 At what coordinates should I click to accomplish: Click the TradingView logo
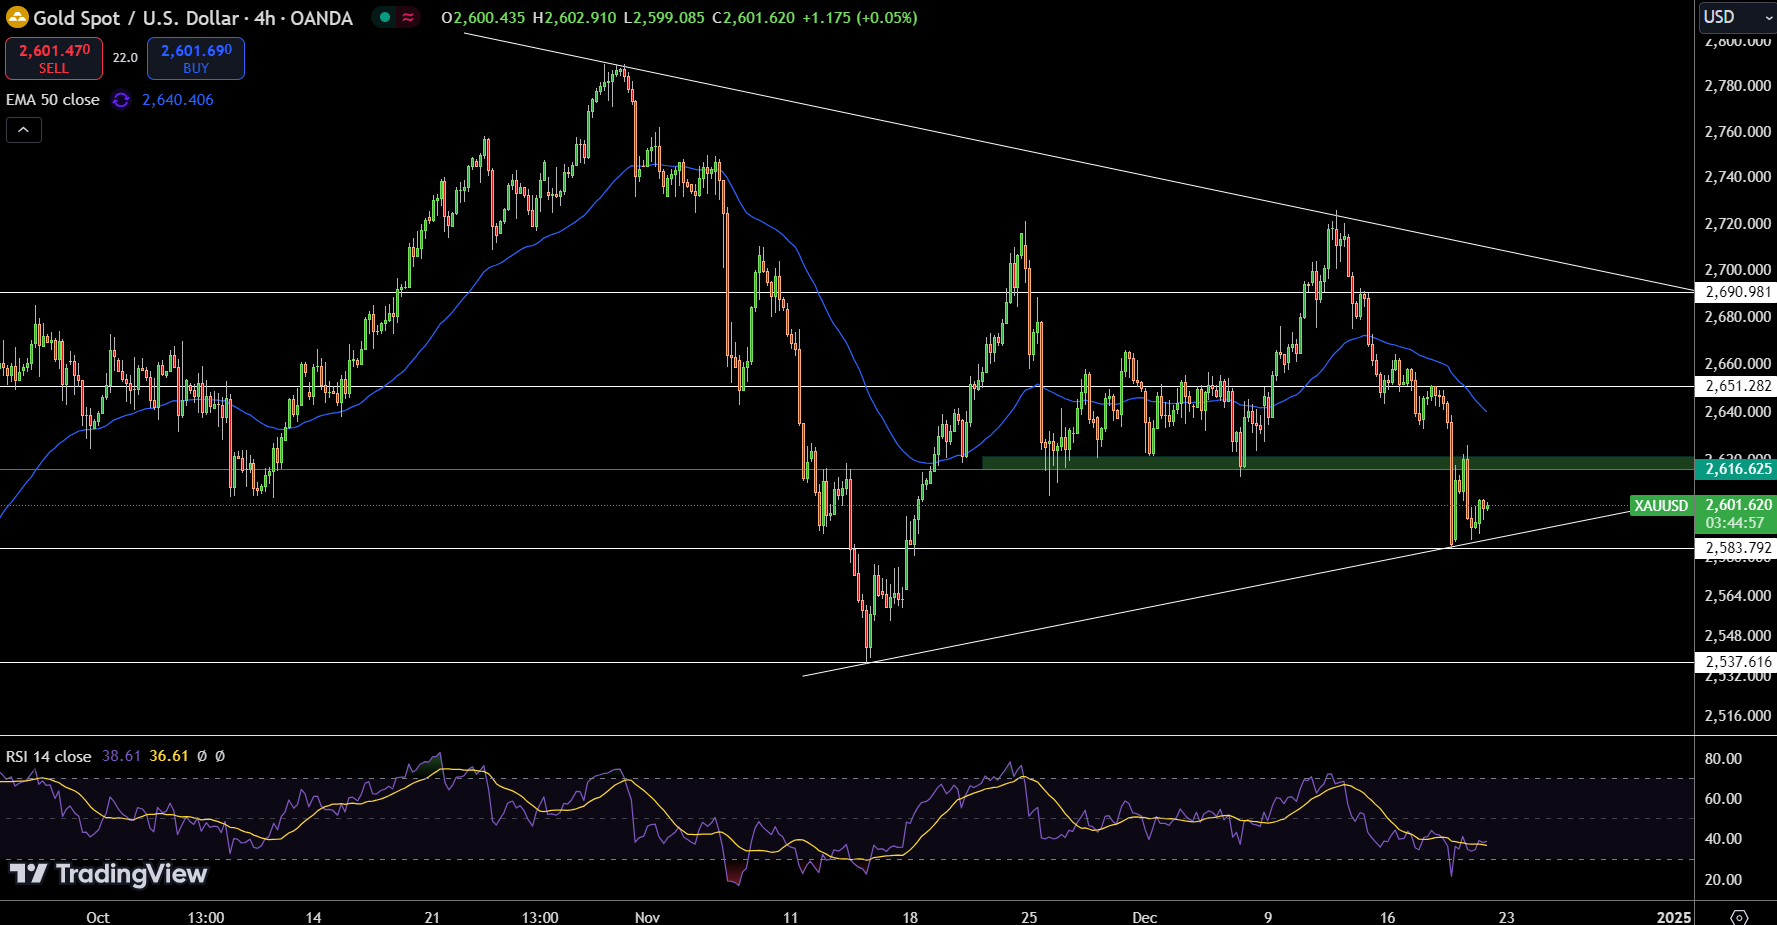point(108,874)
